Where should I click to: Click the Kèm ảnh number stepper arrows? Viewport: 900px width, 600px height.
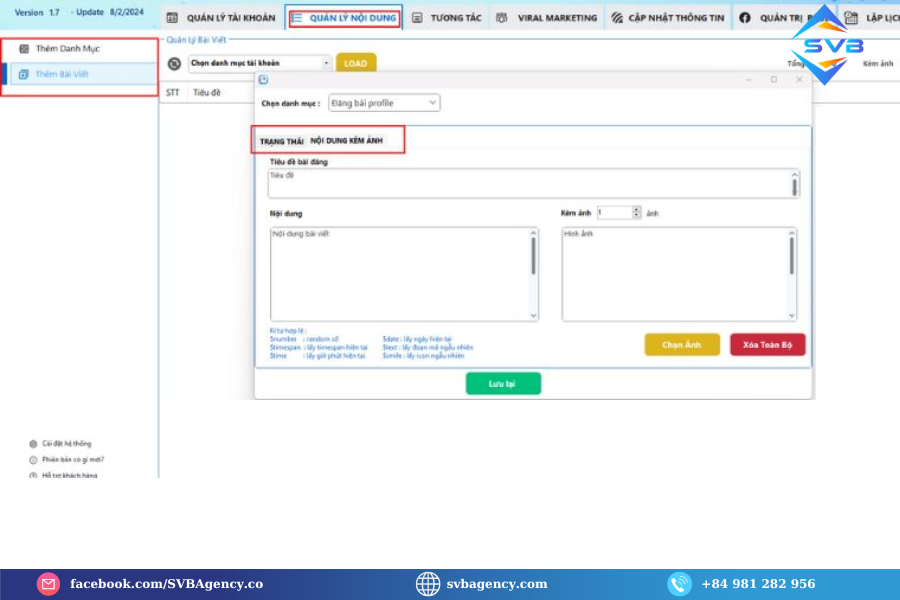click(x=636, y=213)
